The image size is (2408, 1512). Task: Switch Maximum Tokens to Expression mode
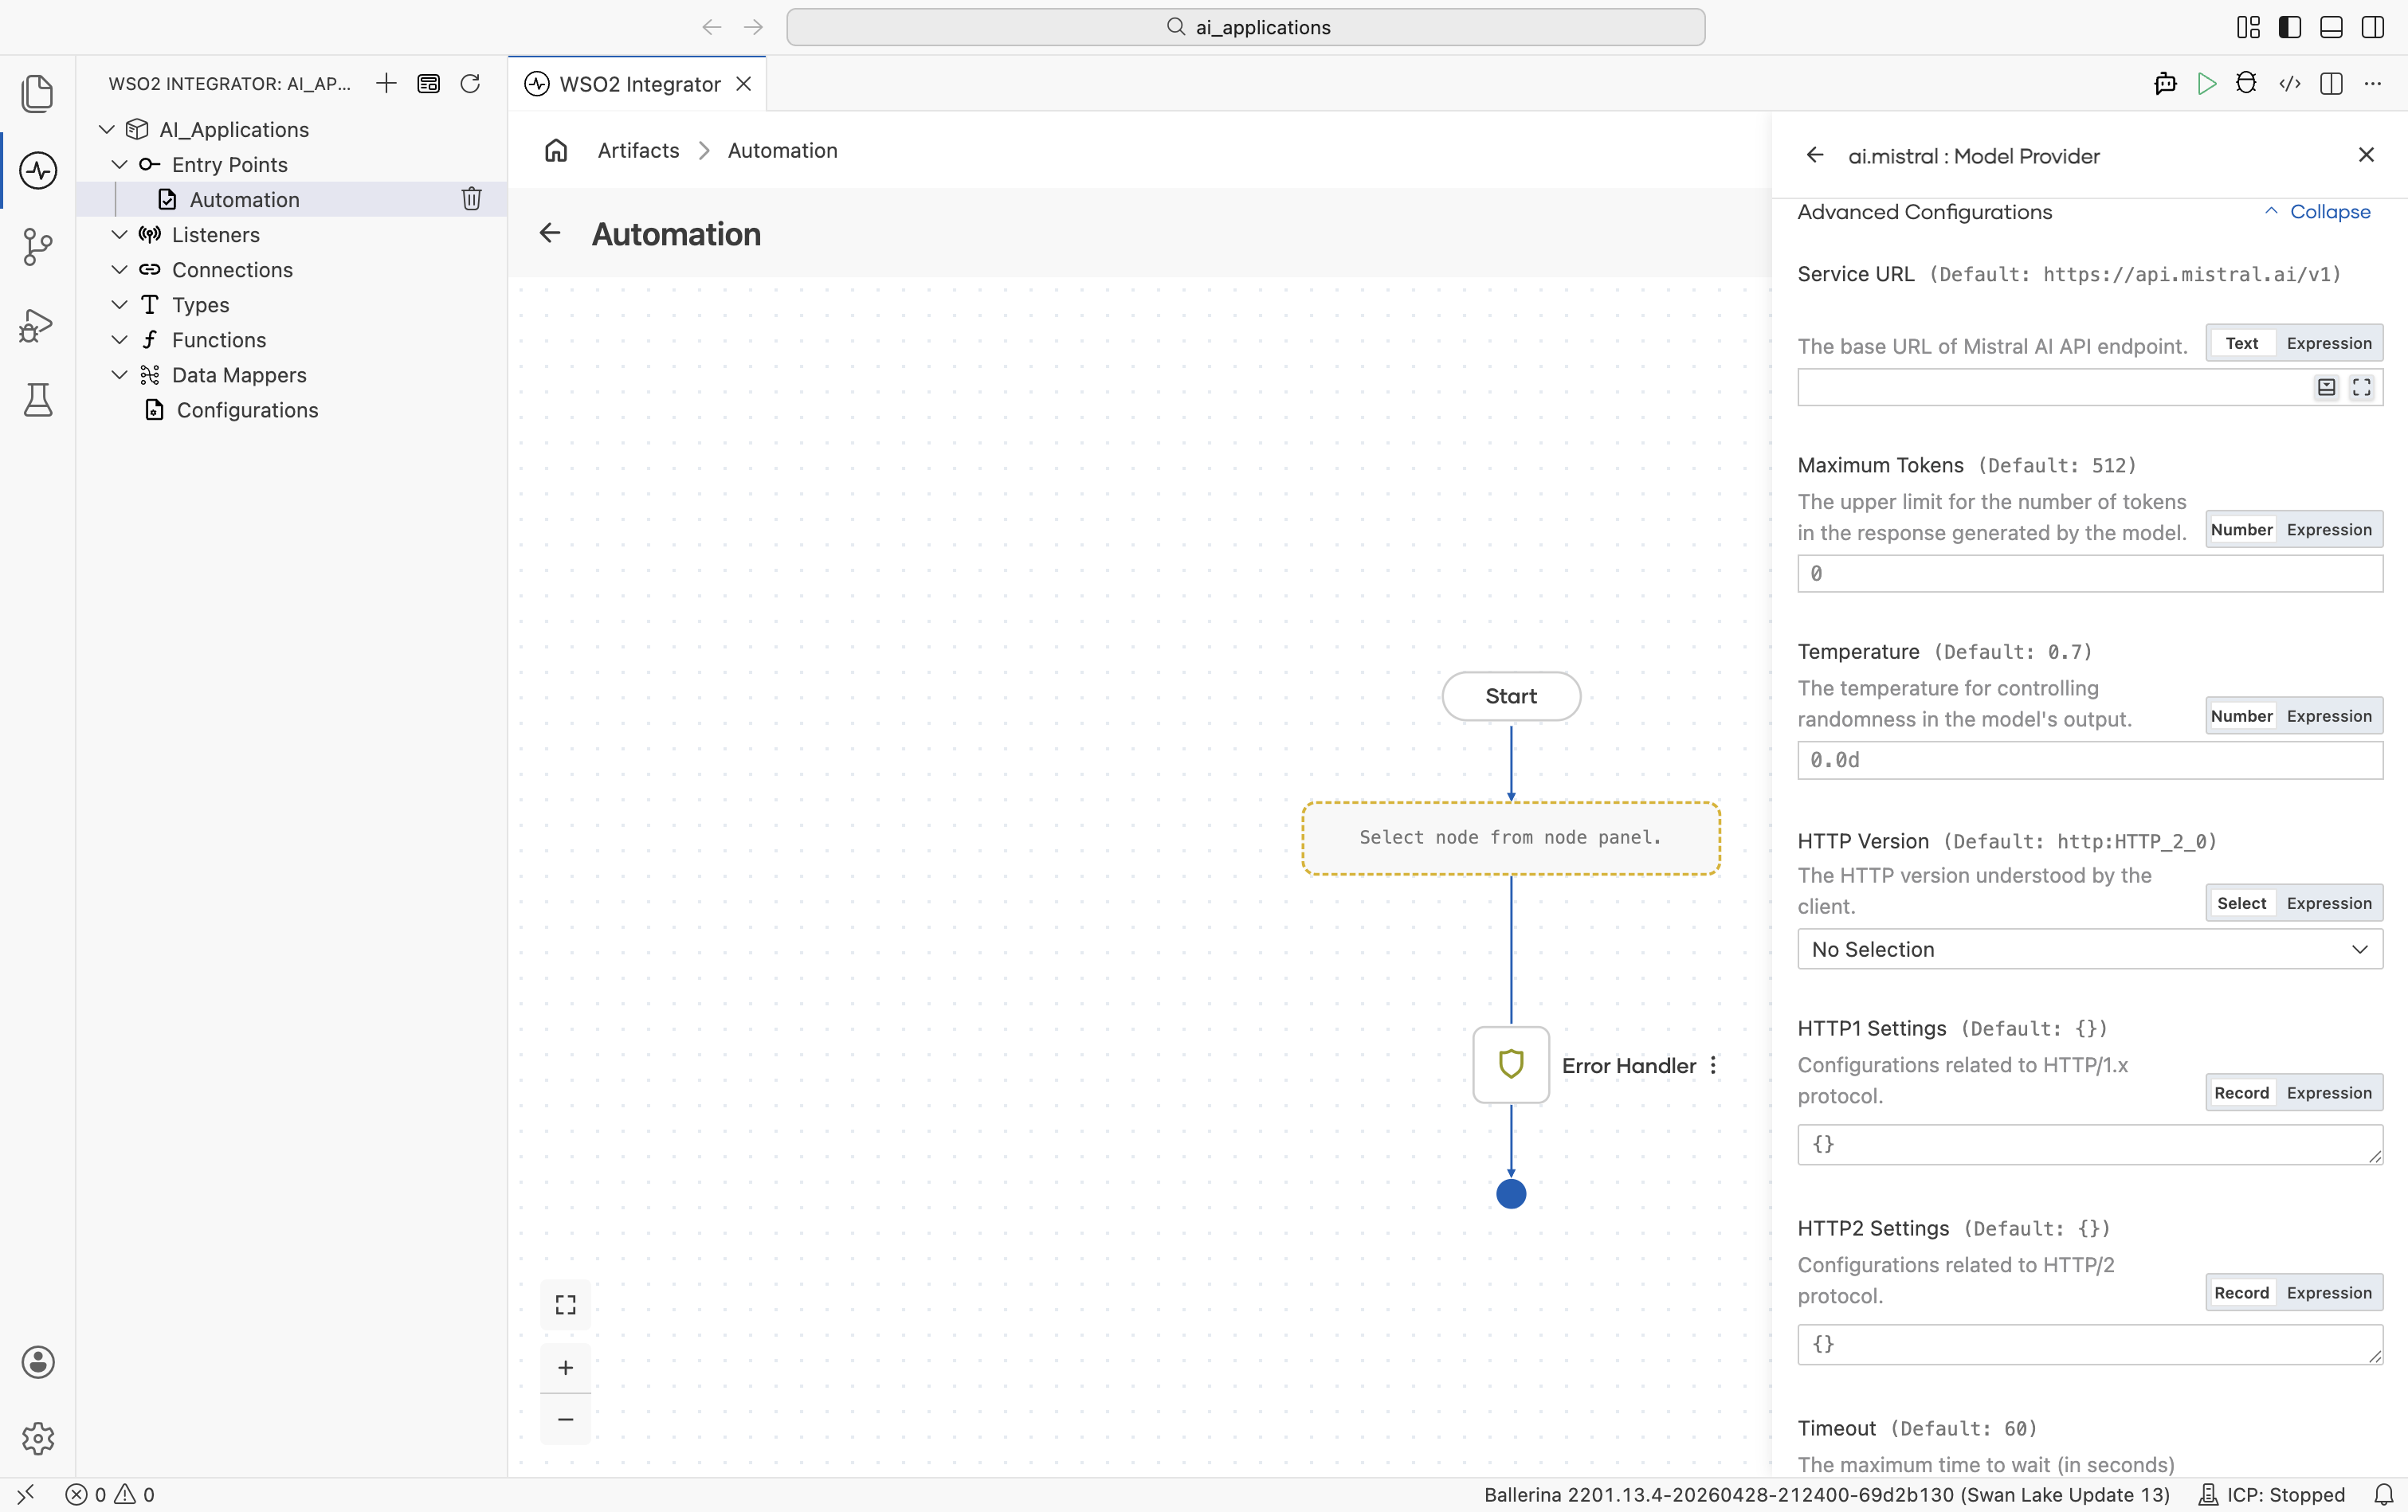pyautogui.click(x=2329, y=529)
